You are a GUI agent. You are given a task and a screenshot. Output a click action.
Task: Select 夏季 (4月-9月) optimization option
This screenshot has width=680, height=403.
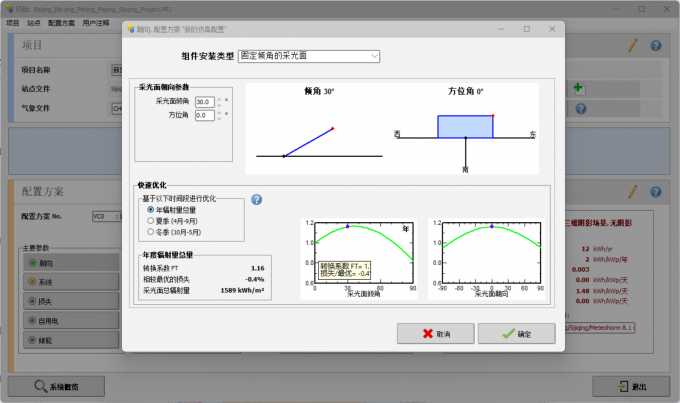[151, 220]
